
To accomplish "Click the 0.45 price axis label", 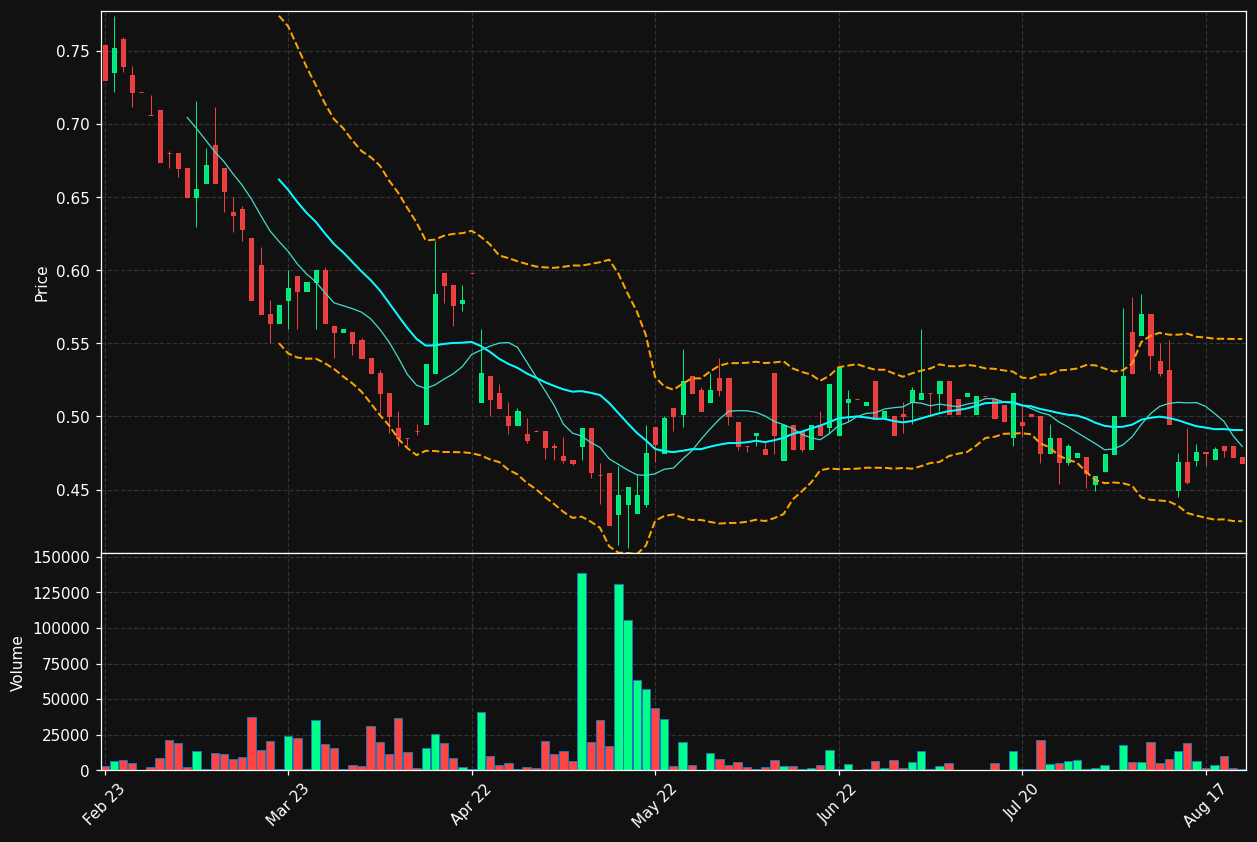I will click(74, 490).
